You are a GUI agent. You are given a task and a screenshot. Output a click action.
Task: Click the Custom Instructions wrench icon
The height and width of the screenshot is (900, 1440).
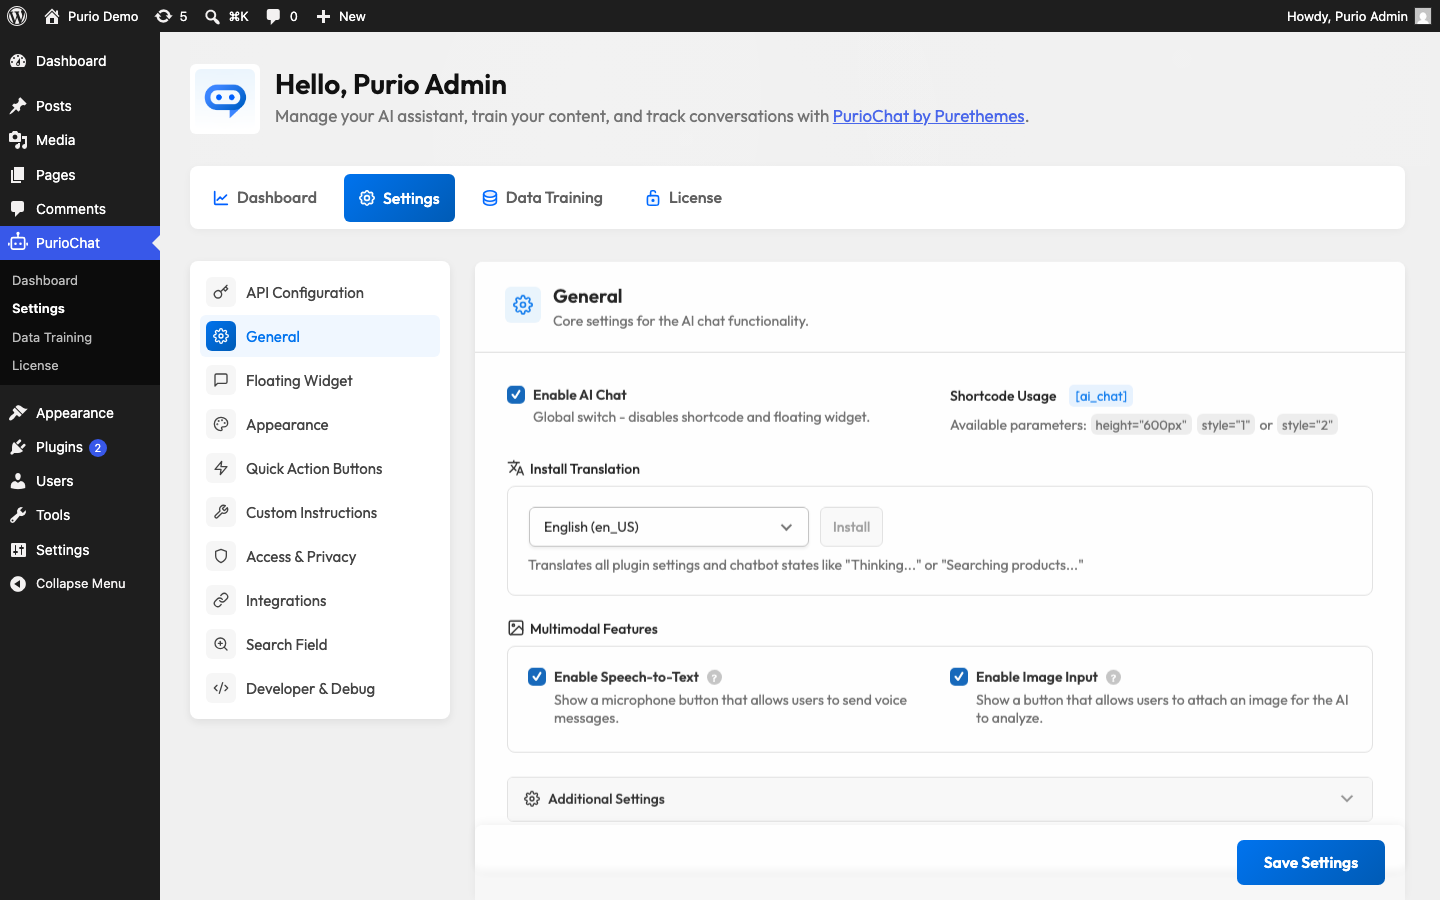221,512
